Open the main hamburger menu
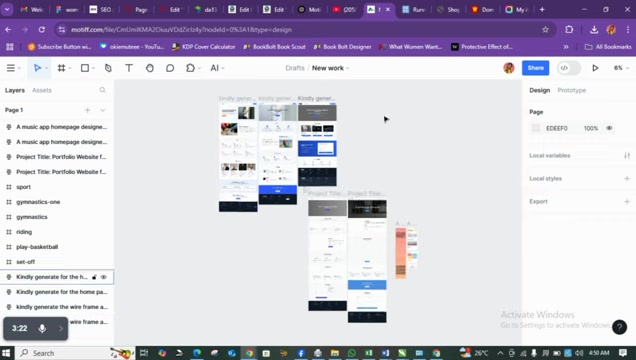Image resolution: width=636 pixels, height=360 pixels. point(11,68)
